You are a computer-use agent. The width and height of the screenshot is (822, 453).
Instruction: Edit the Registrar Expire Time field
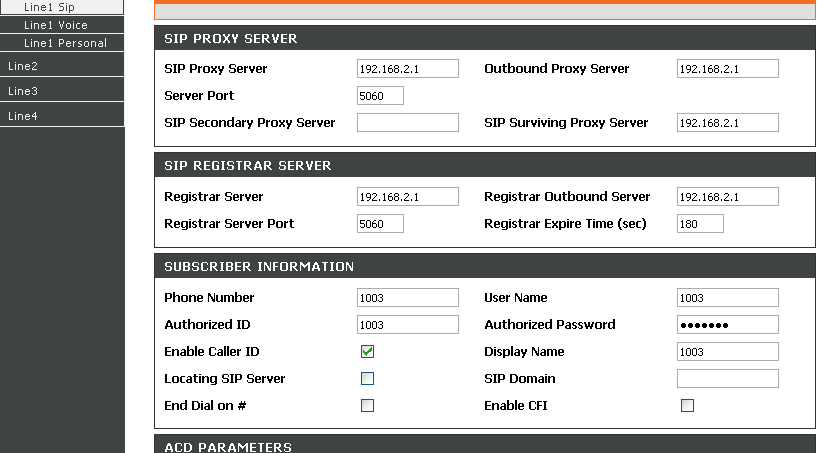pyautogui.click(x=700, y=223)
